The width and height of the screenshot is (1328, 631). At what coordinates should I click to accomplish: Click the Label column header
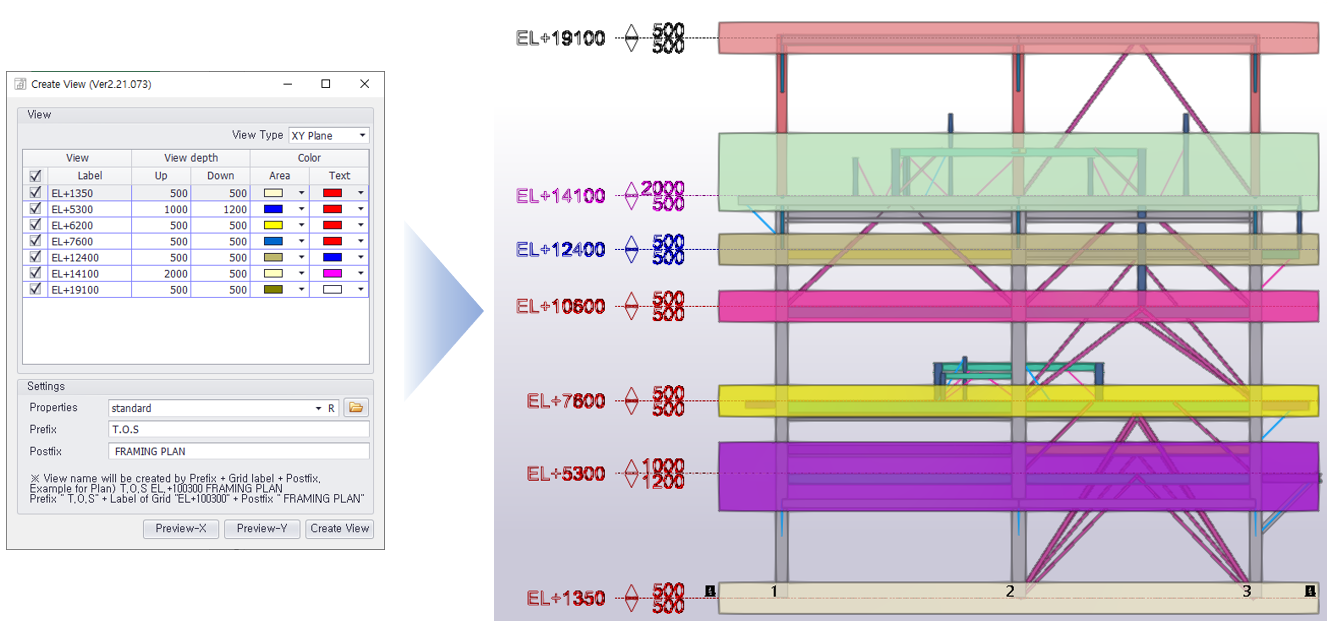(x=90, y=176)
